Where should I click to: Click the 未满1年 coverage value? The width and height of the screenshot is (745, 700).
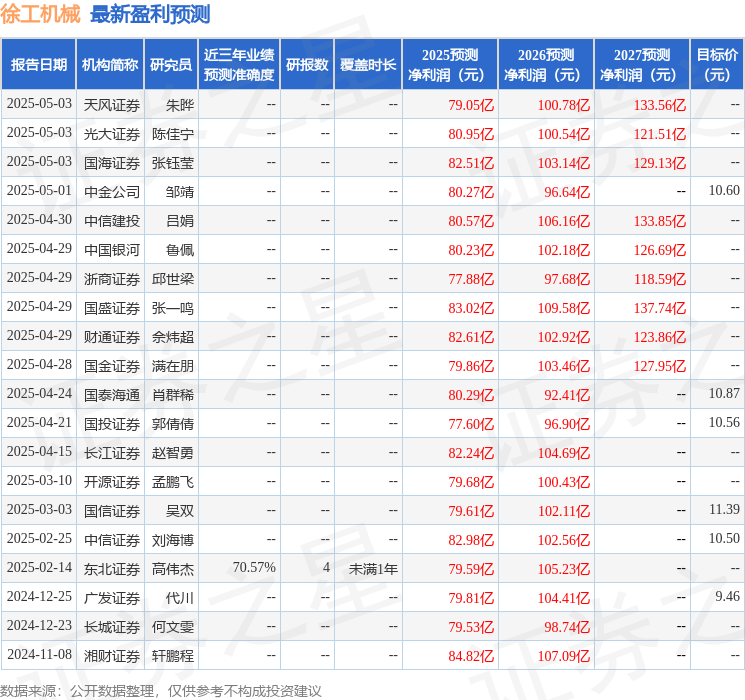[373, 569]
